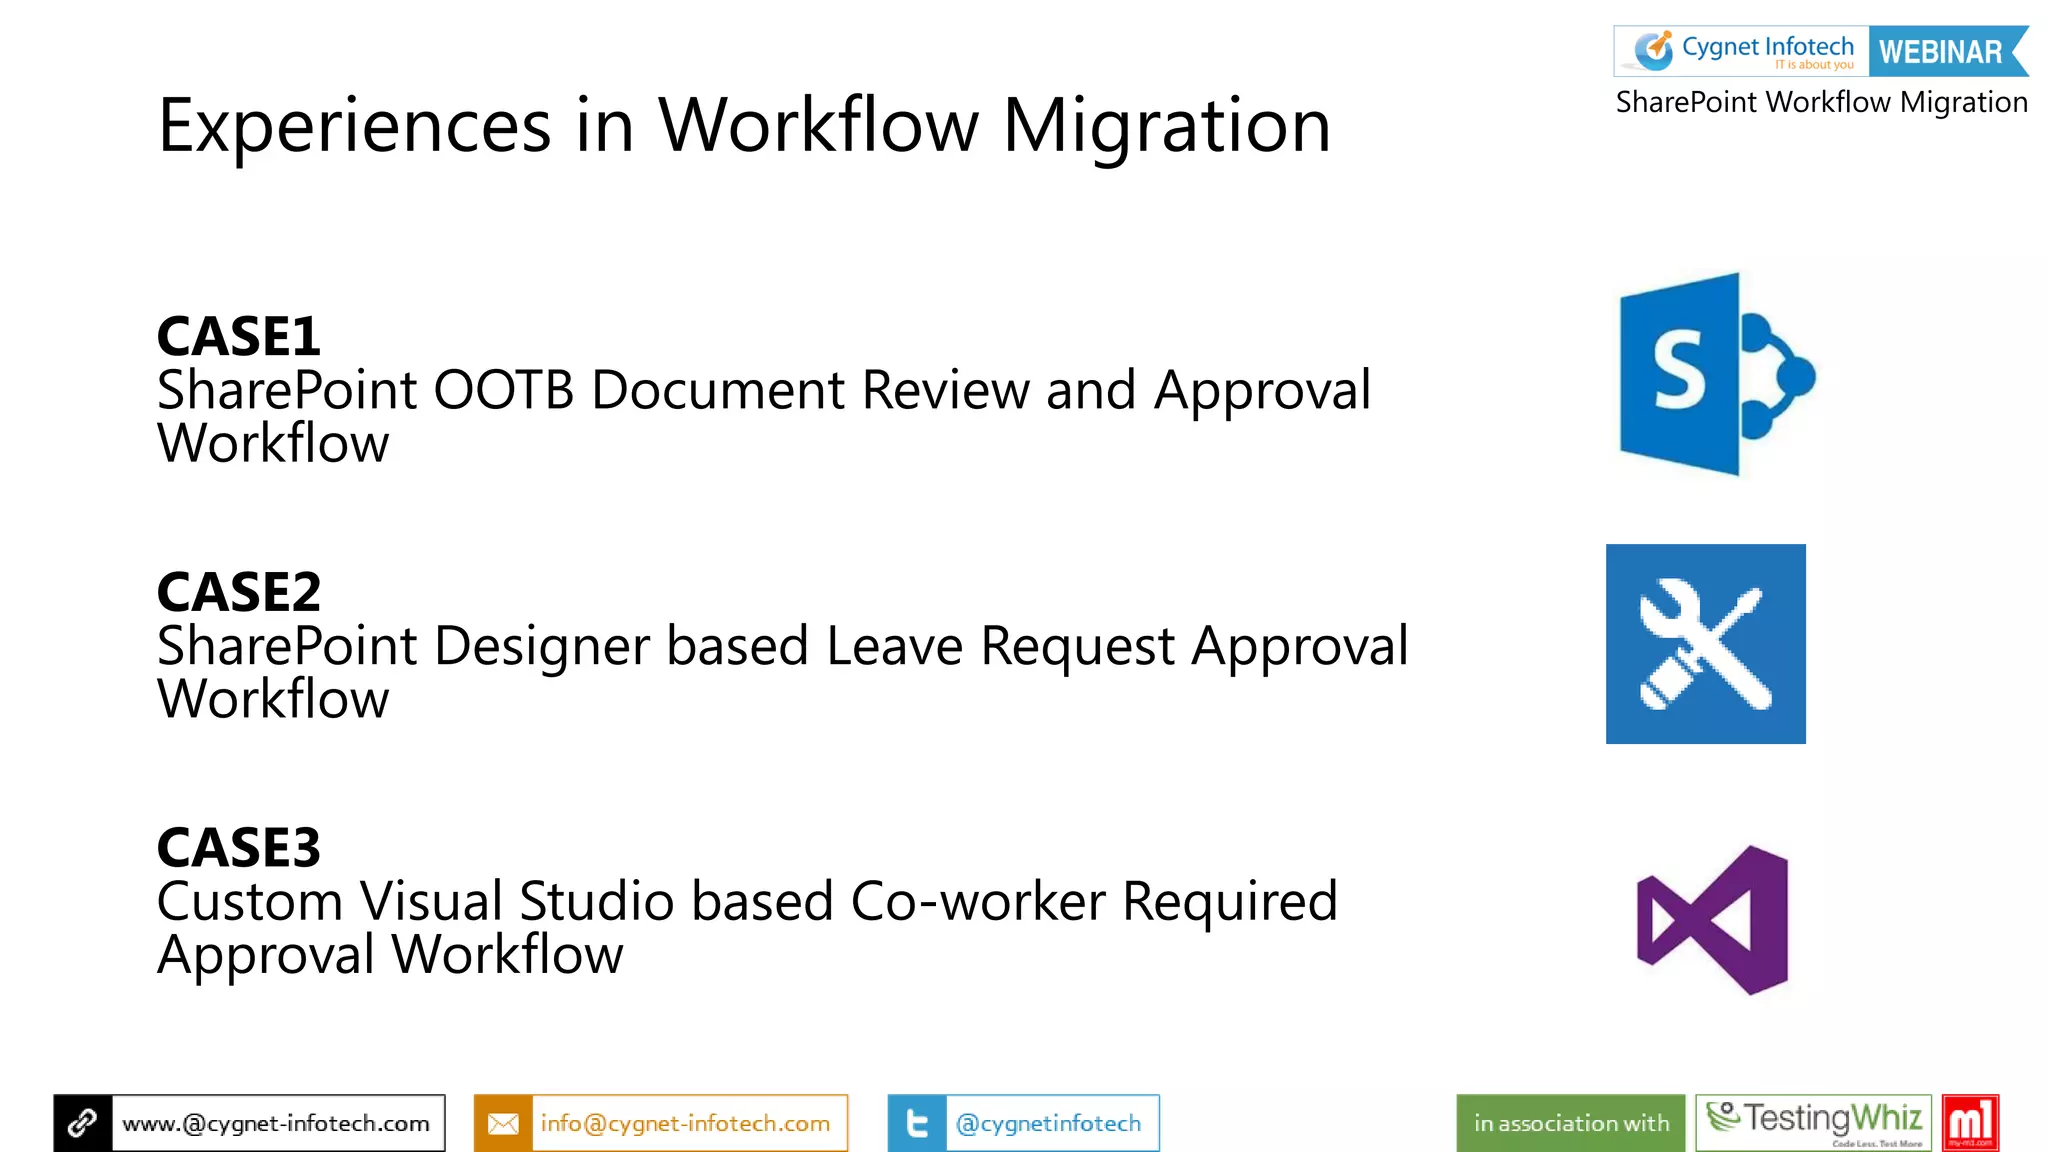
Task: Click 'SharePoint OOTB Document Review and Approval' text
Action: 764,390
